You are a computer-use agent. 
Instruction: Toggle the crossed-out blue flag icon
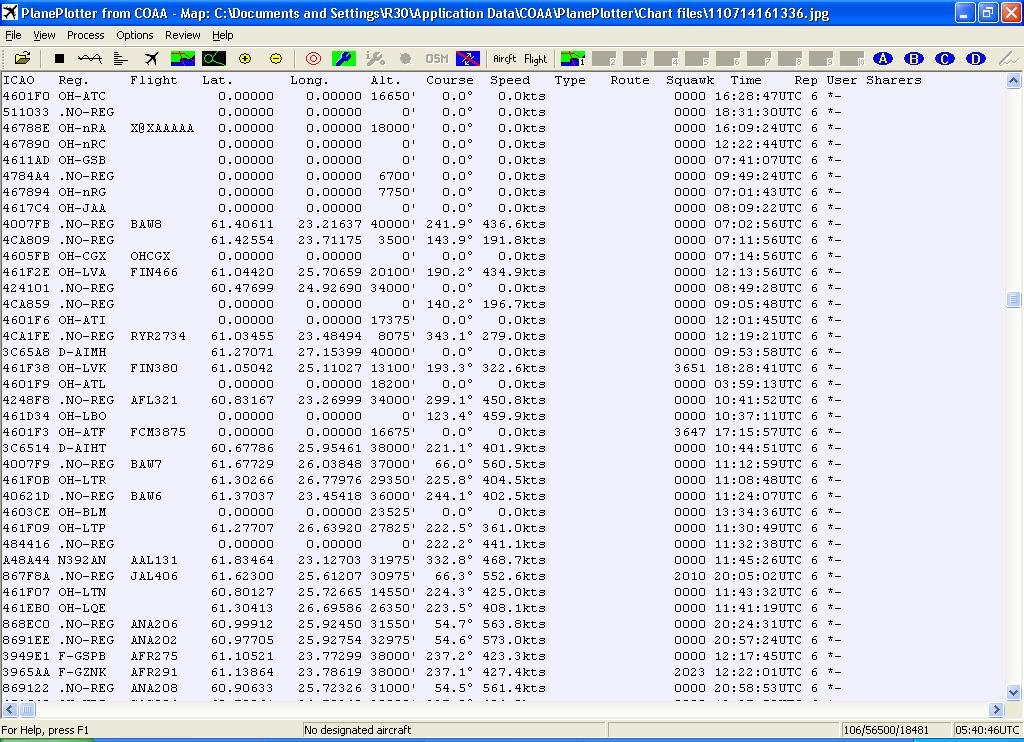[467, 59]
